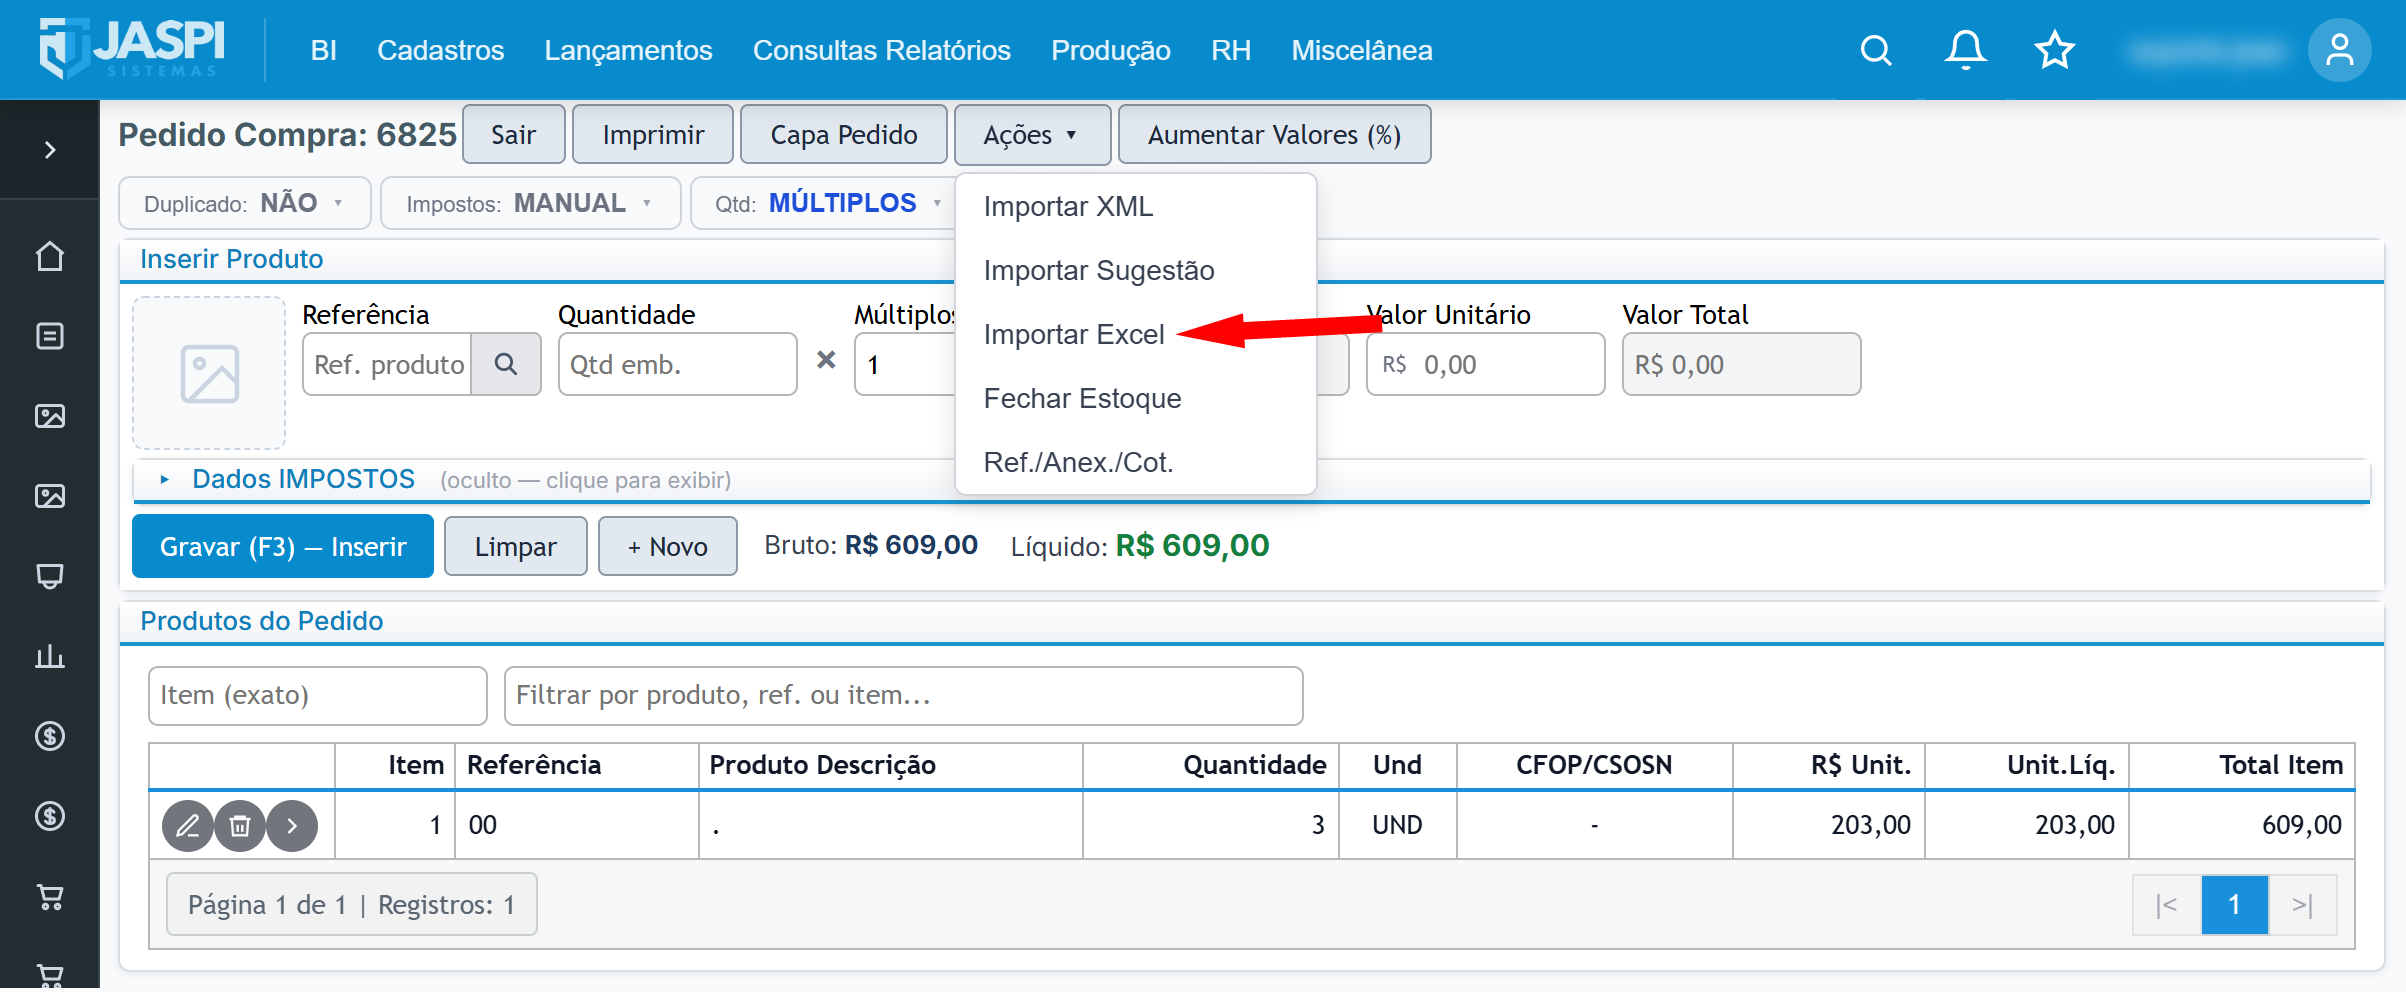Open the search magnifier in the top bar
This screenshot has width=2406, height=992.
tap(1876, 50)
